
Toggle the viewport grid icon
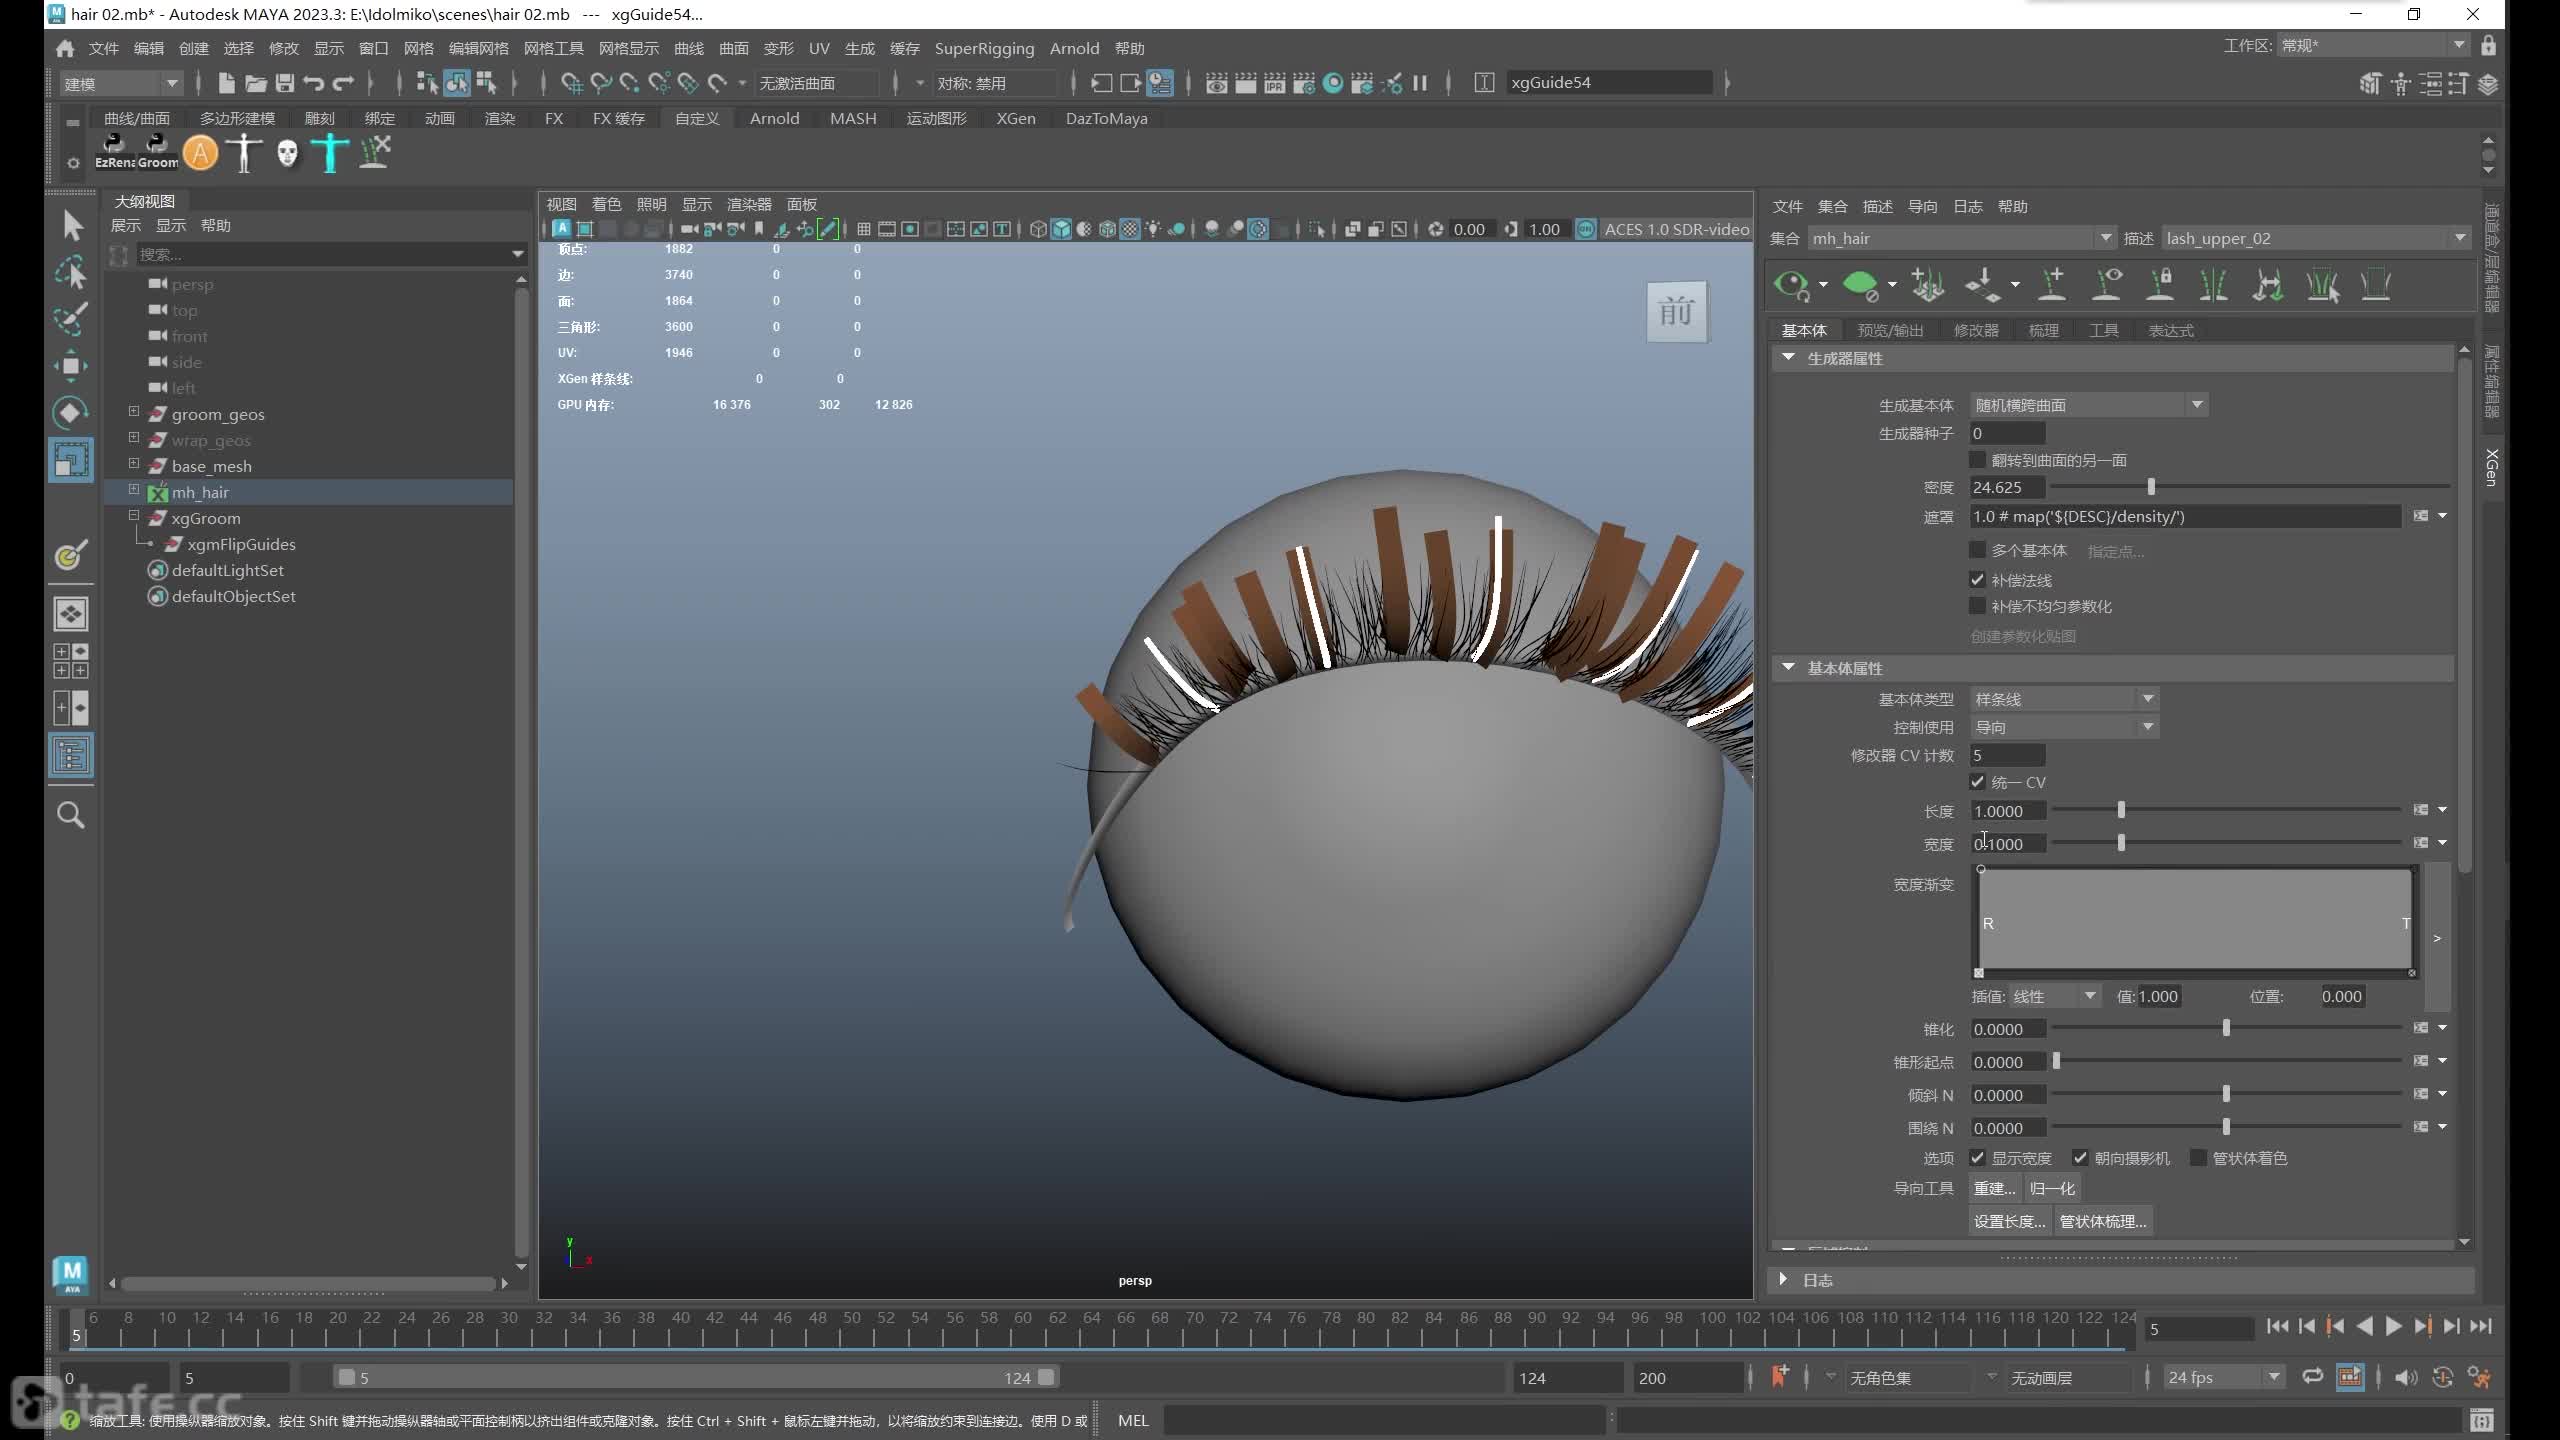tap(863, 229)
